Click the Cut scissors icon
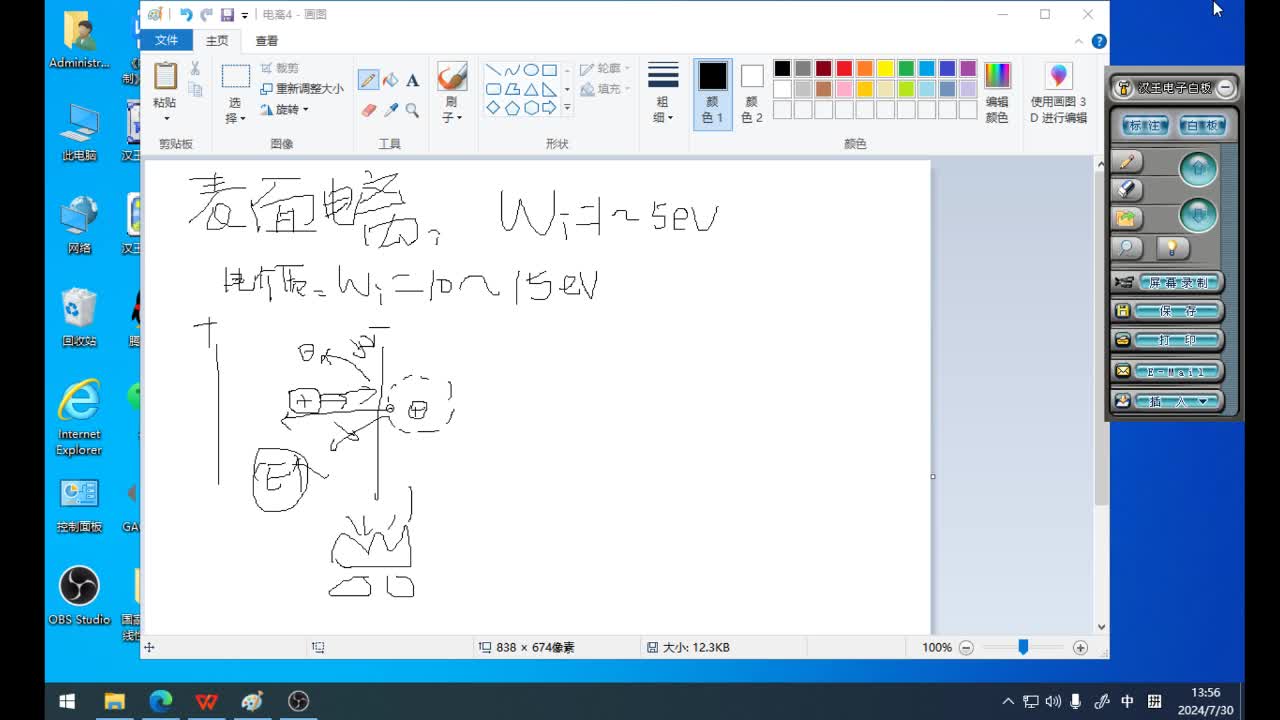1280x720 pixels. [195, 69]
